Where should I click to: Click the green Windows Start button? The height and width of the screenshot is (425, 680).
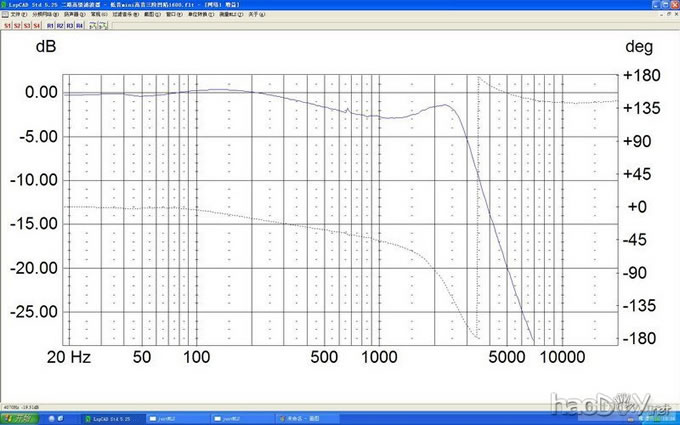pos(19,419)
